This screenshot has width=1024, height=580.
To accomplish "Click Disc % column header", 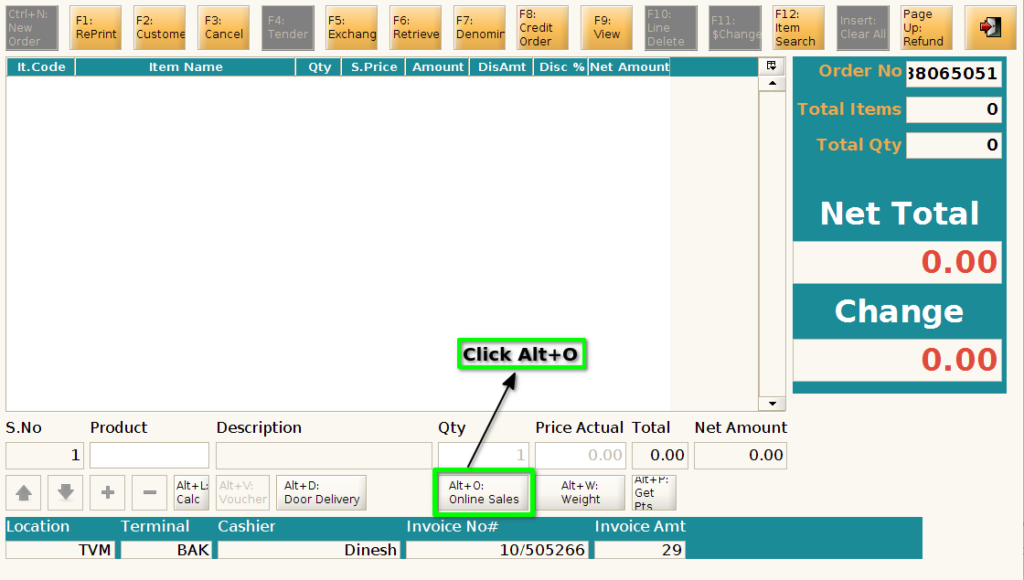I will 561,67.
